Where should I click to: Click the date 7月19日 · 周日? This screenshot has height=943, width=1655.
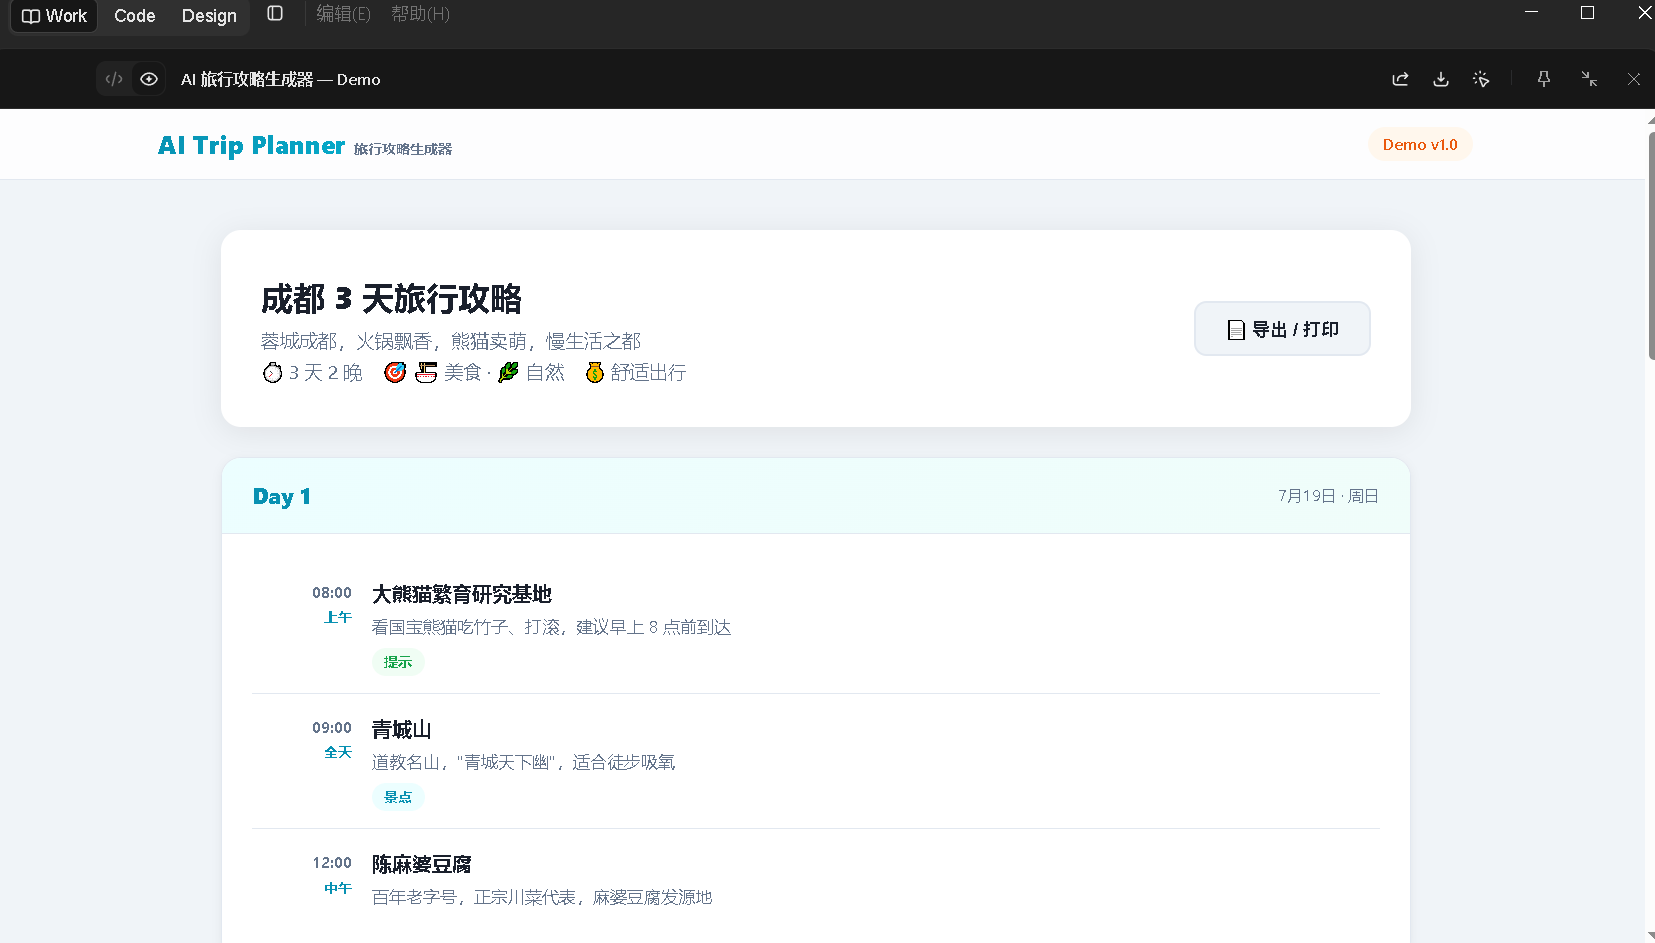(x=1328, y=496)
